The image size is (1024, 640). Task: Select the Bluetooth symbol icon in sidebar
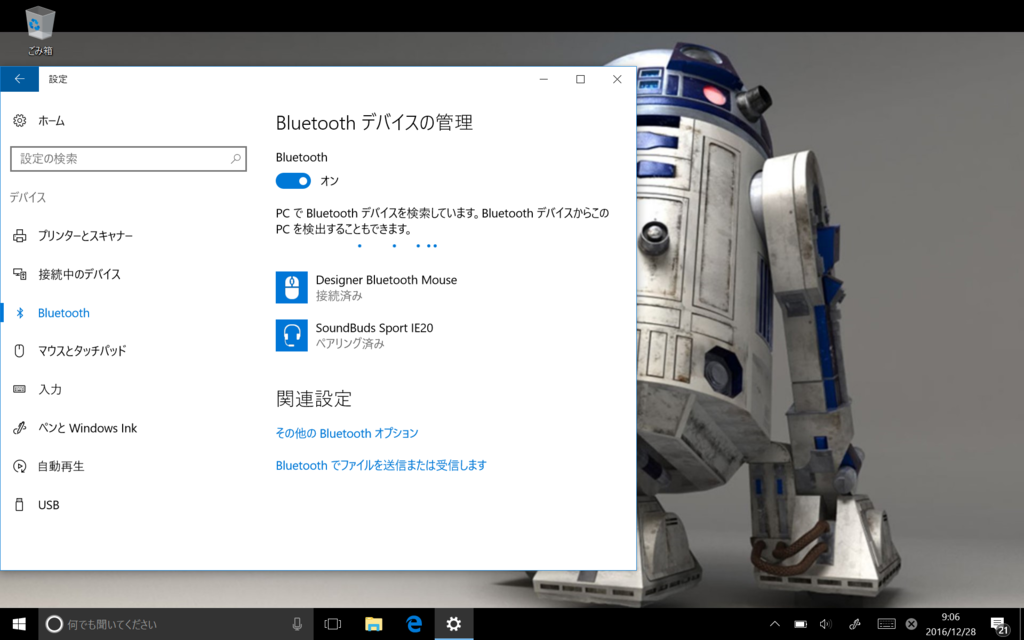(x=20, y=313)
